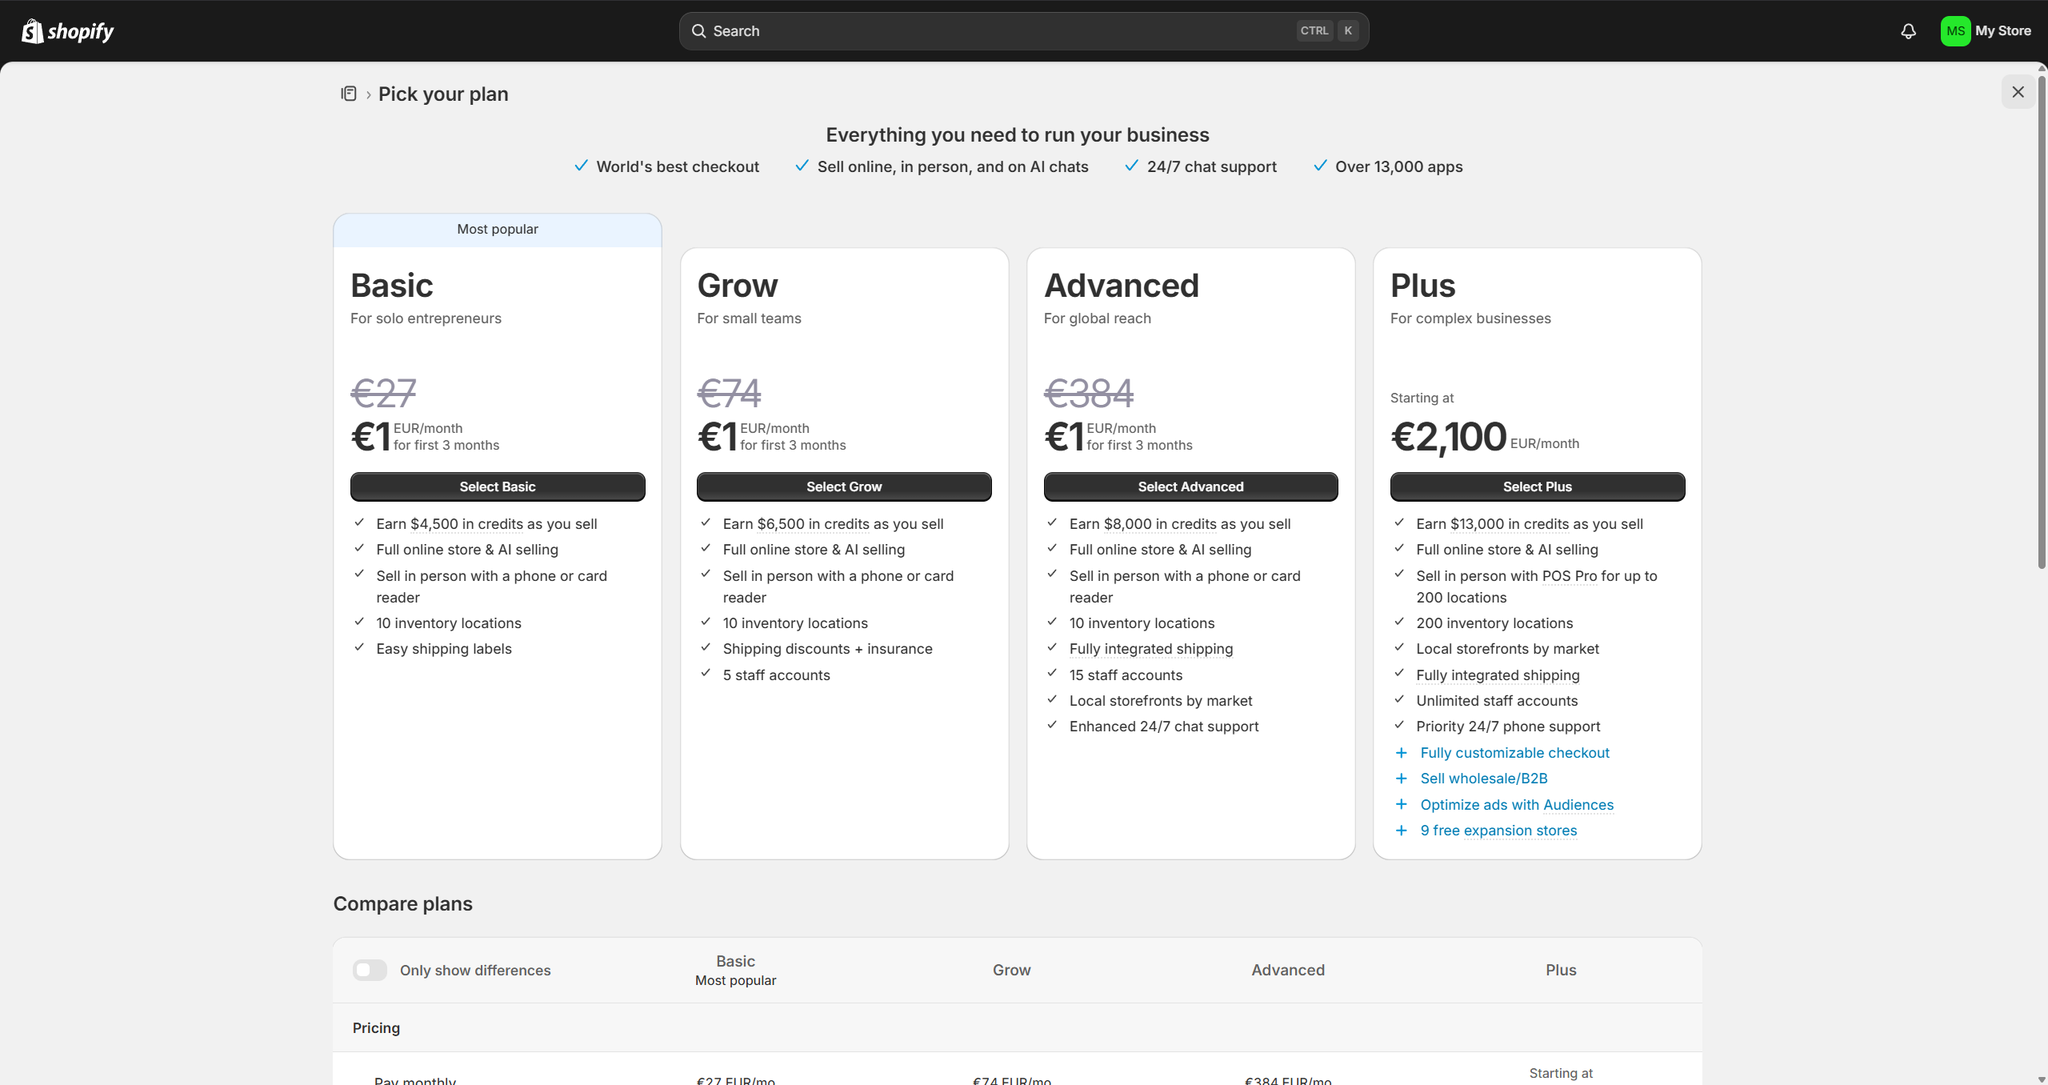Click checkmark beside Sell online, in person
Image resolution: width=2048 pixels, height=1085 pixels.
click(x=801, y=166)
